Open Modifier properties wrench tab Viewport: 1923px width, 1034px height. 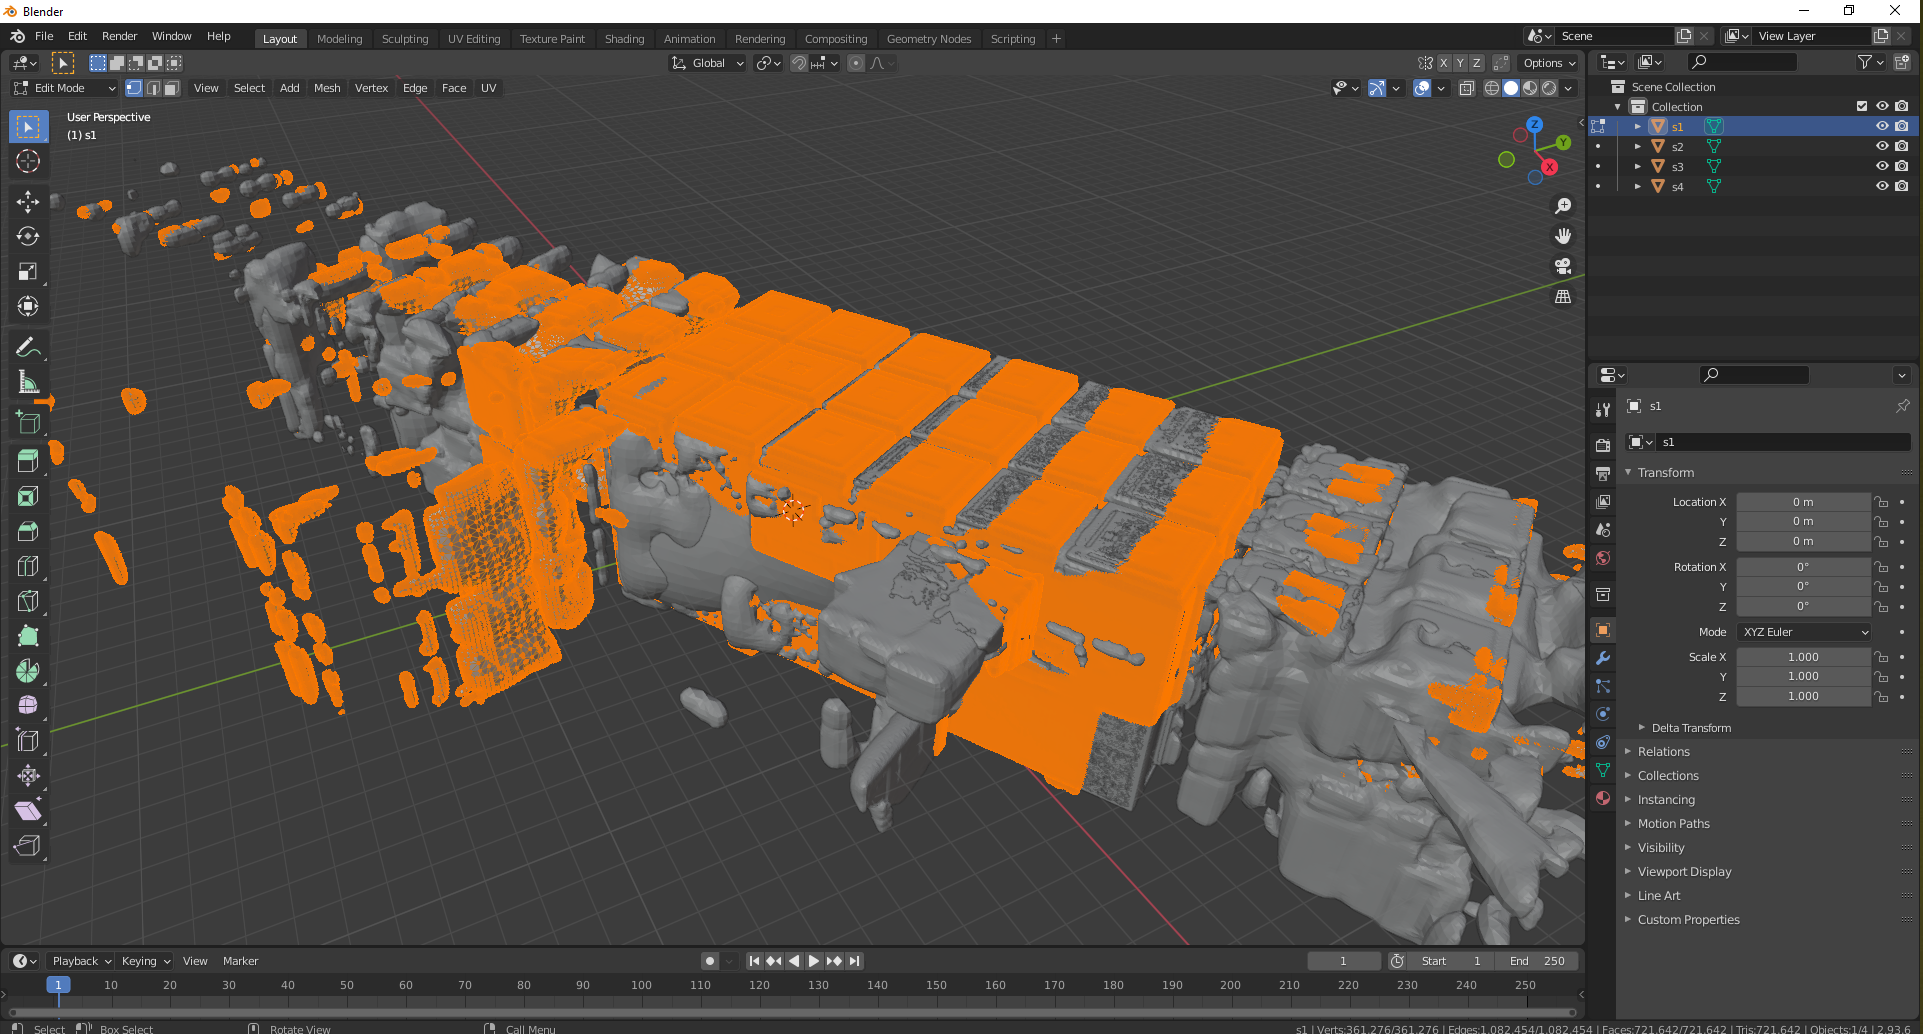tap(1603, 658)
